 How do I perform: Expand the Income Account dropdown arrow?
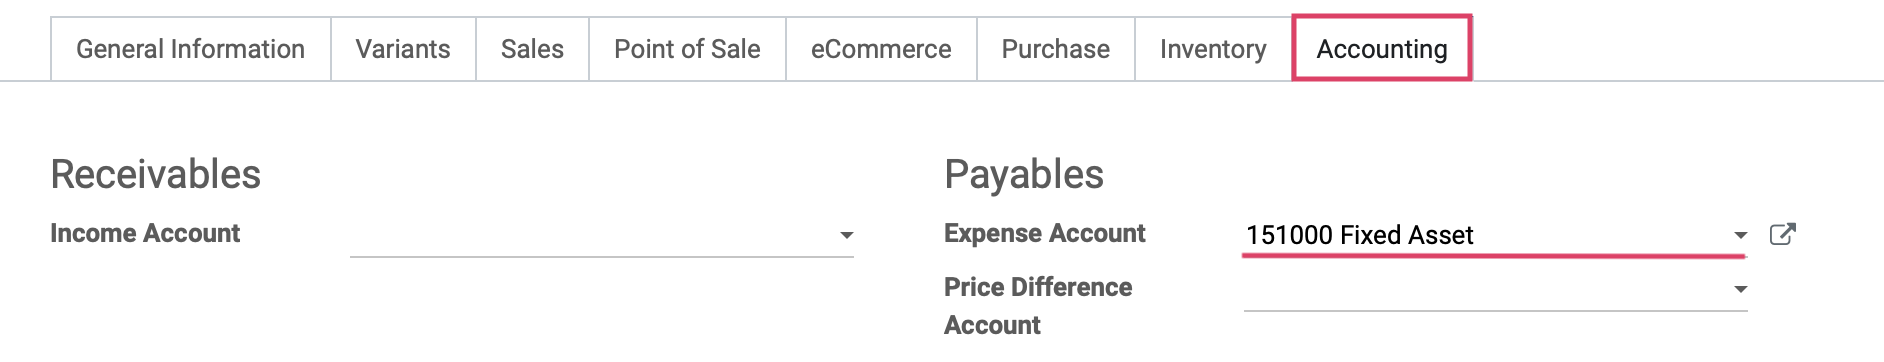[x=846, y=235]
